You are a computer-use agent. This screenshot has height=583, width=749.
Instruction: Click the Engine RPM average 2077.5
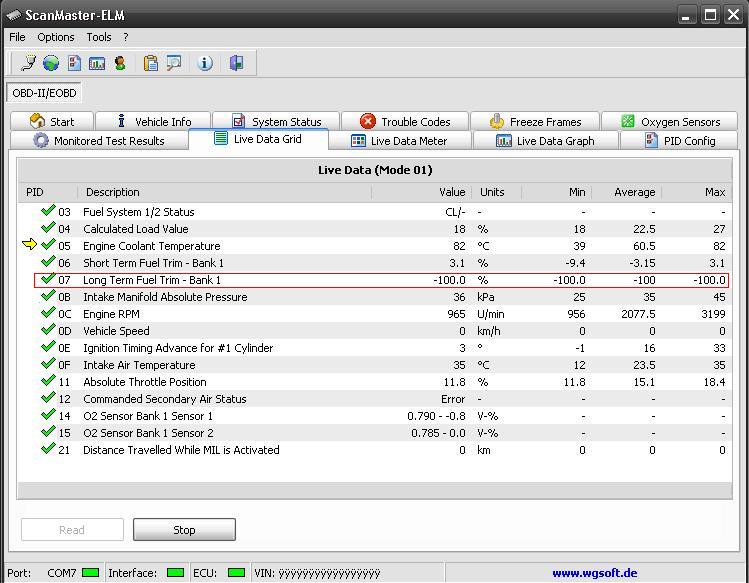pyautogui.click(x=638, y=314)
